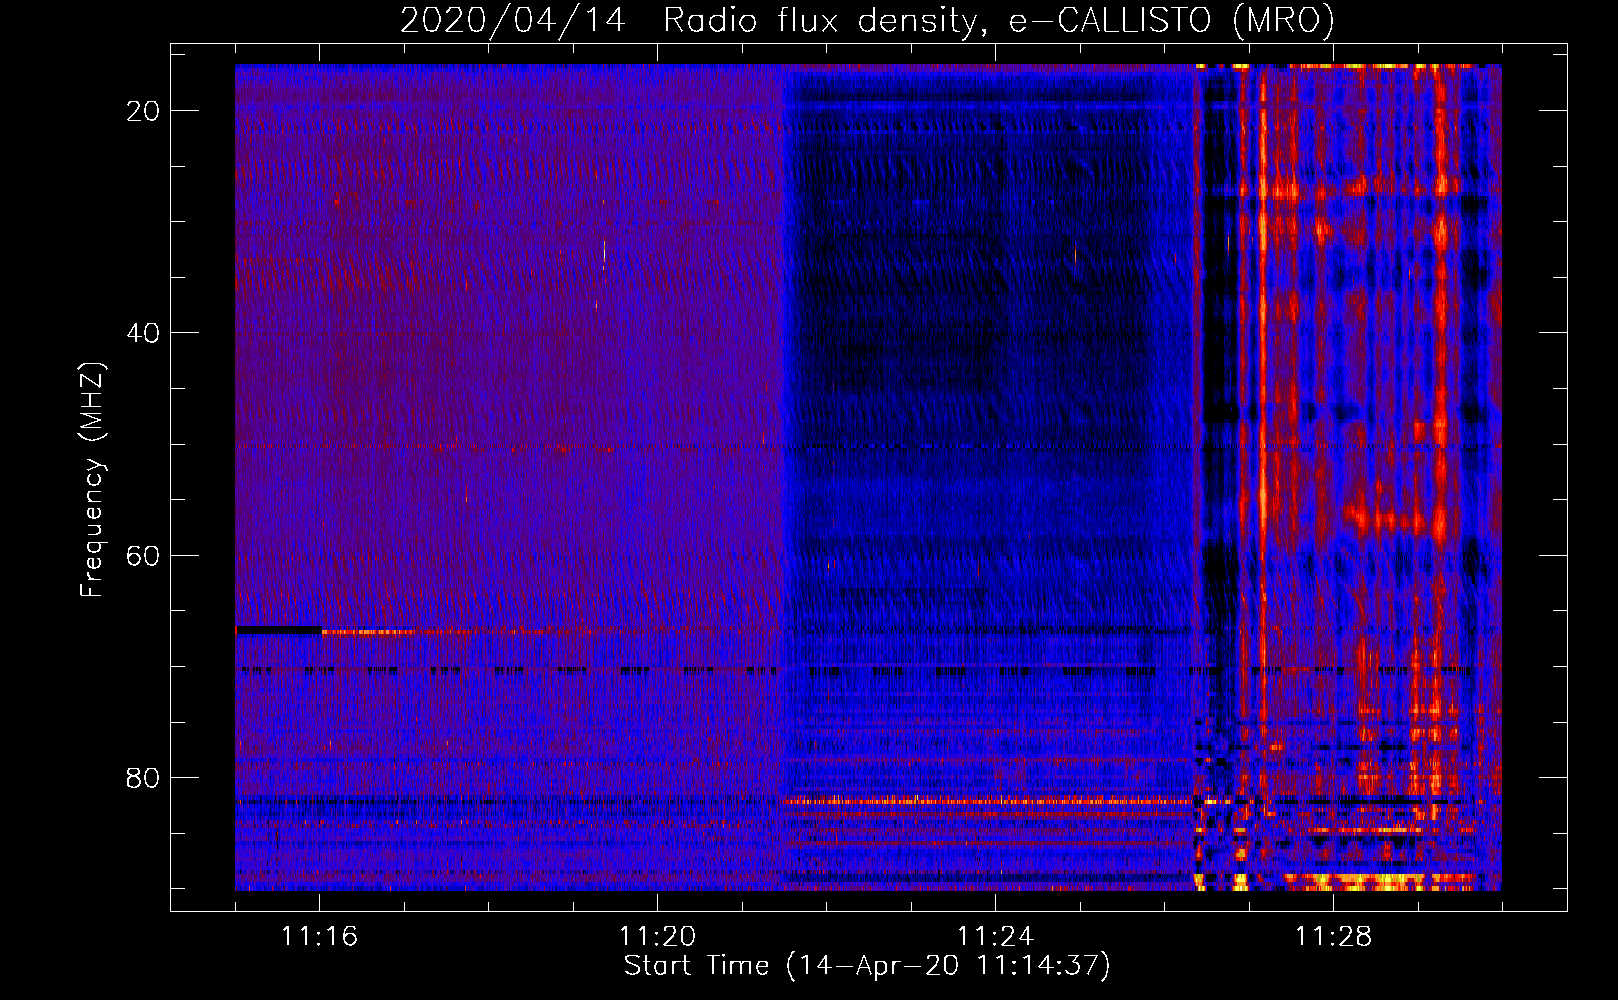Click the '20' frequency axis label
The image size is (1618, 1000).
[144, 111]
